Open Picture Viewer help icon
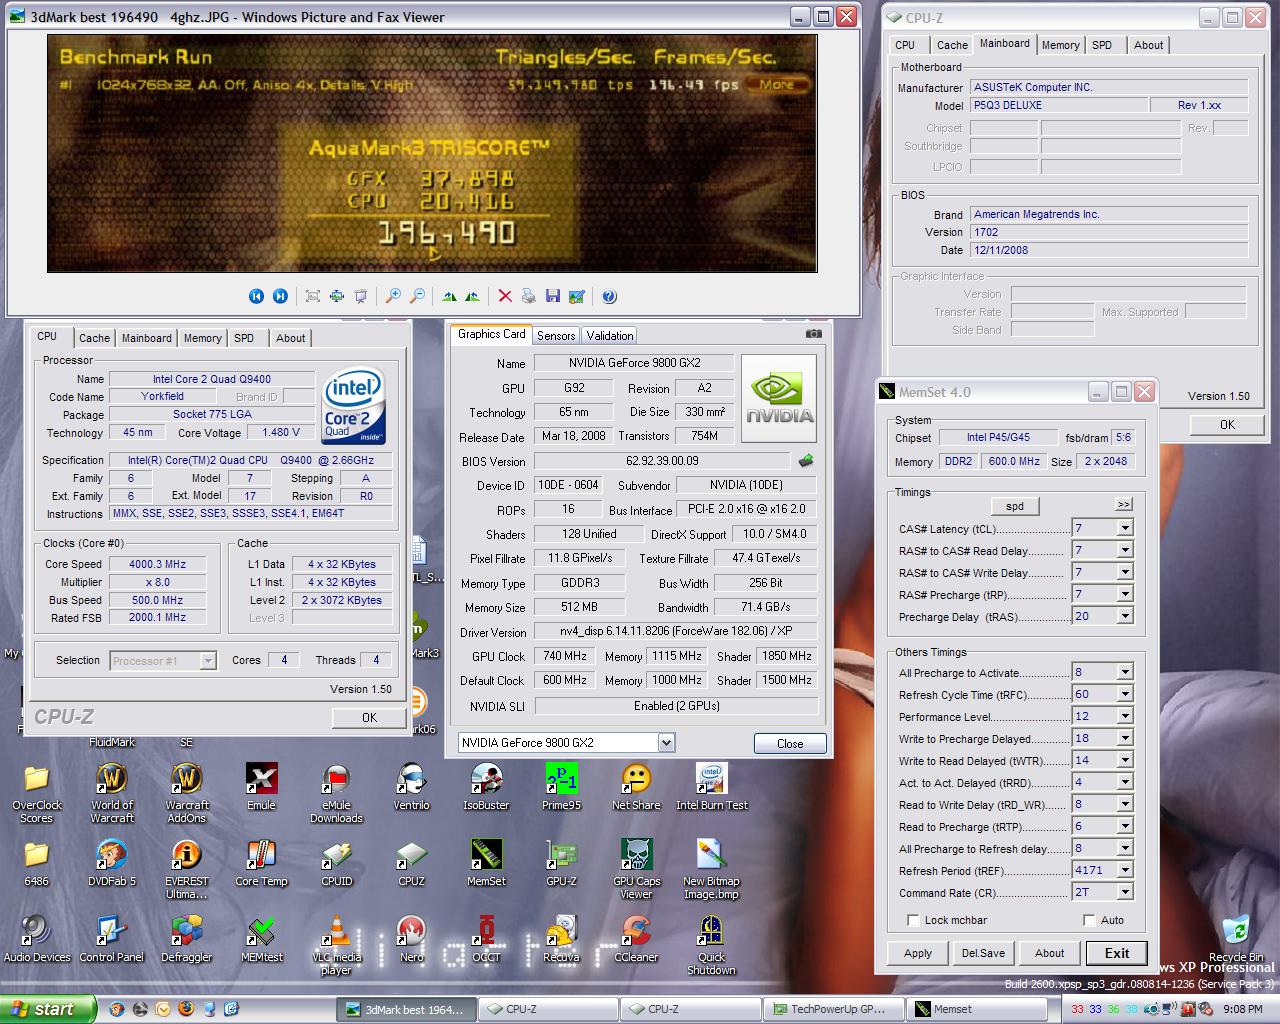The height and width of the screenshot is (1024, 1280). (x=610, y=296)
